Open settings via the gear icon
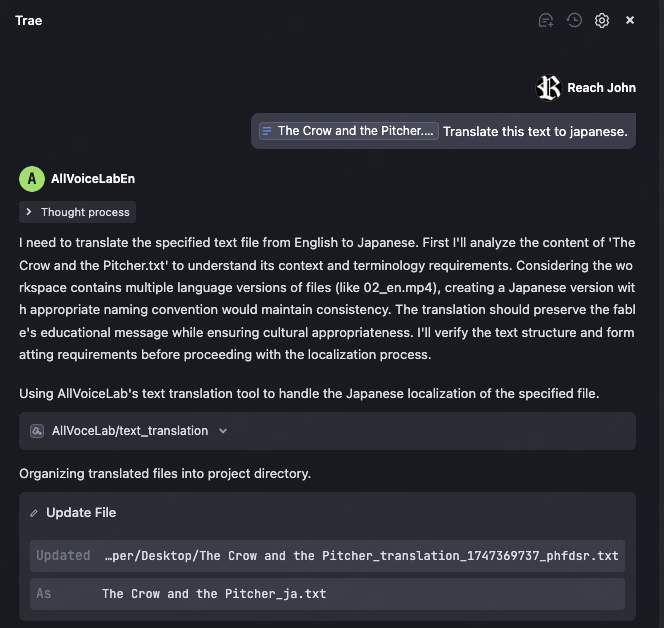 tap(602, 20)
